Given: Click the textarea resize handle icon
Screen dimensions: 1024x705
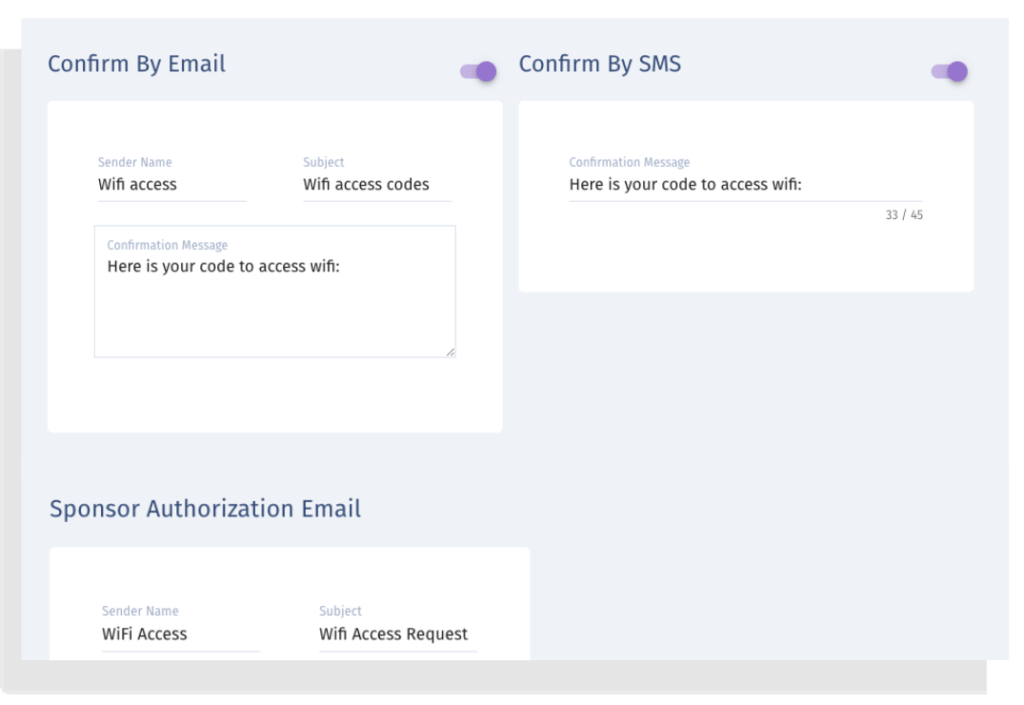Looking at the screenshot, I should point(449,350).
